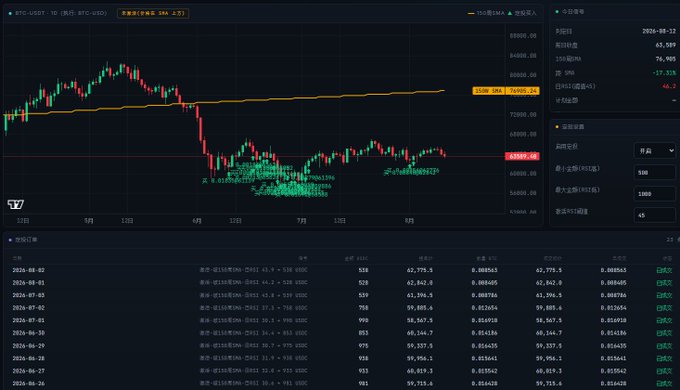Click the 72000.00 price axis label

(x=523, y=114)
